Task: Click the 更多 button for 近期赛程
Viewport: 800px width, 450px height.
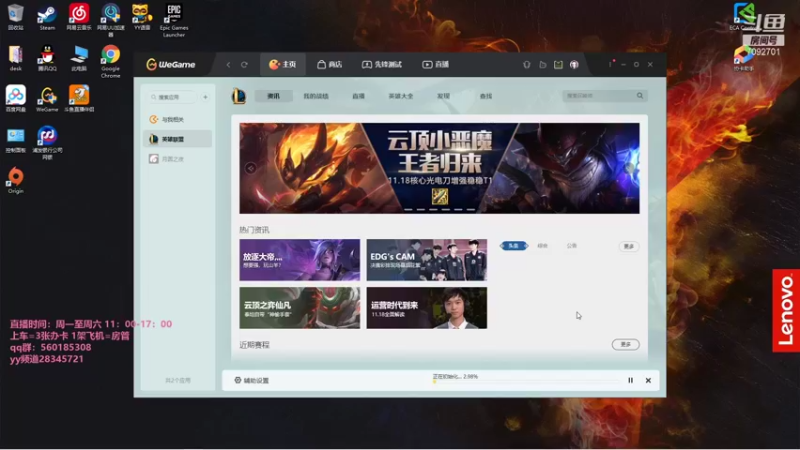Action: point(626,344)
